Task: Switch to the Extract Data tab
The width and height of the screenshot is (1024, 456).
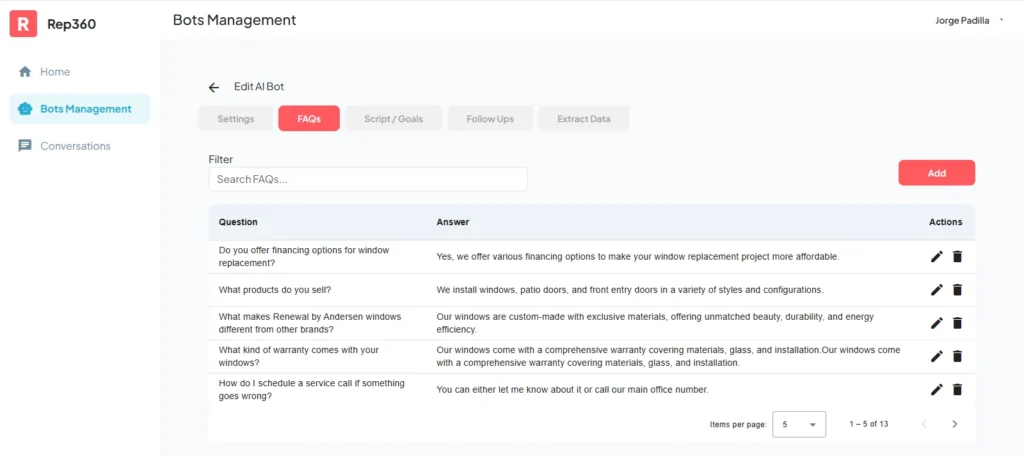Action: click(584, 119)
